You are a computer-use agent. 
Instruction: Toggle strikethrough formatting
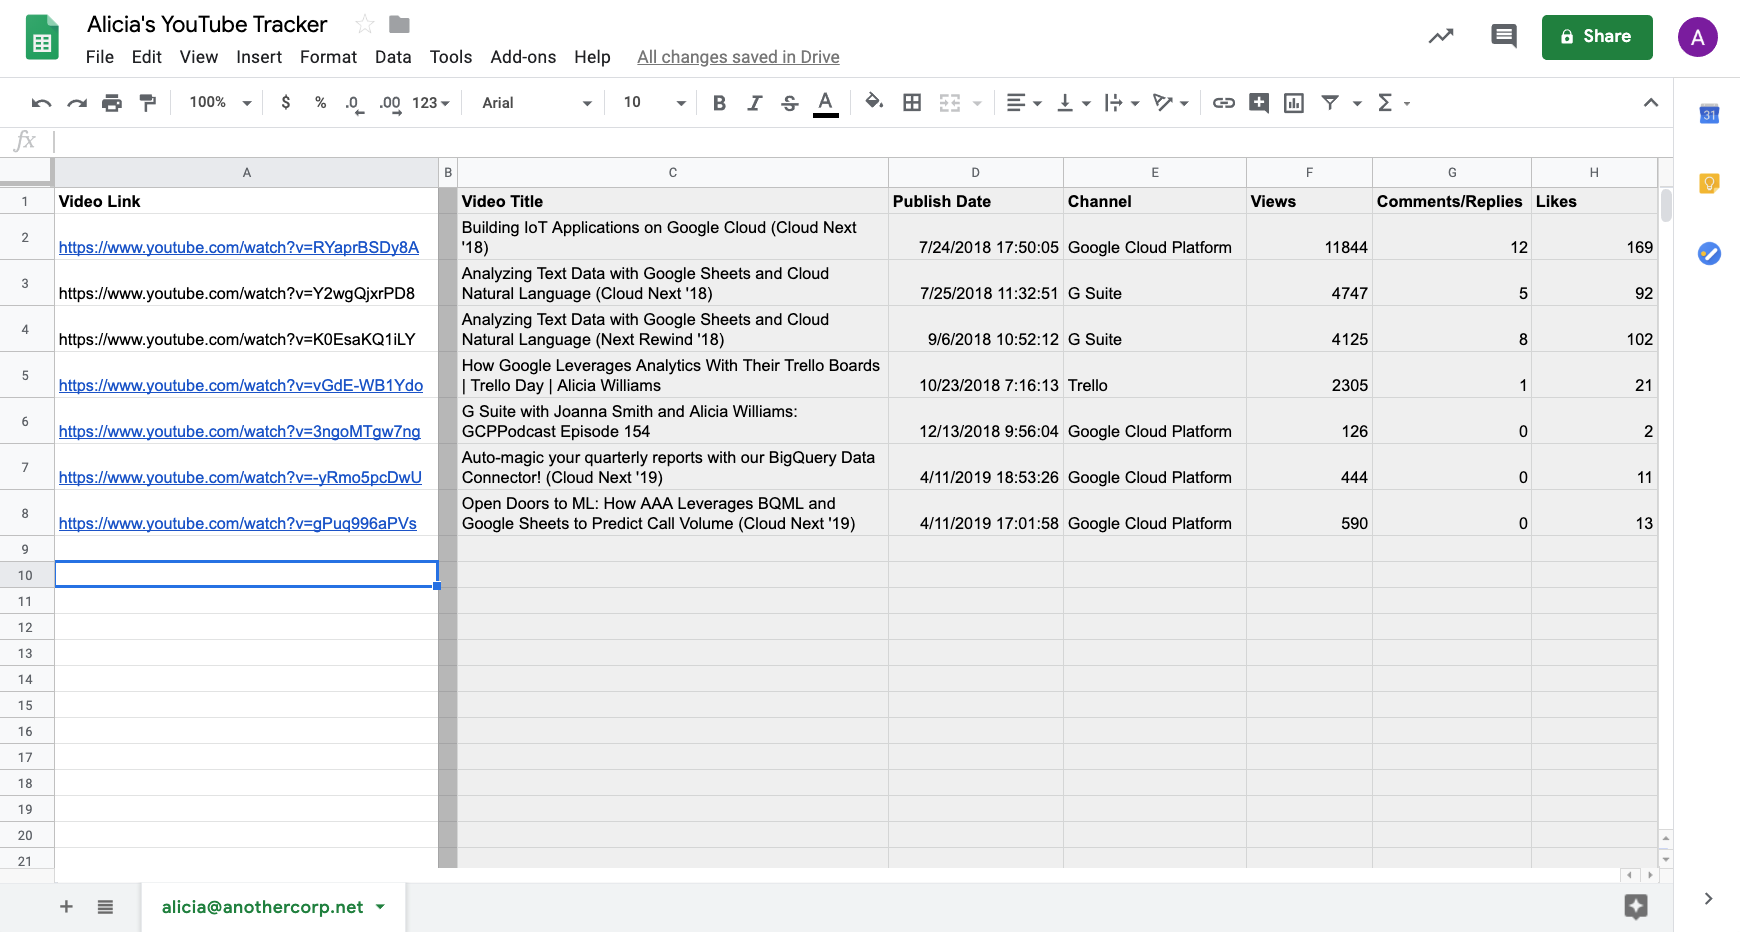click(790, 103)
